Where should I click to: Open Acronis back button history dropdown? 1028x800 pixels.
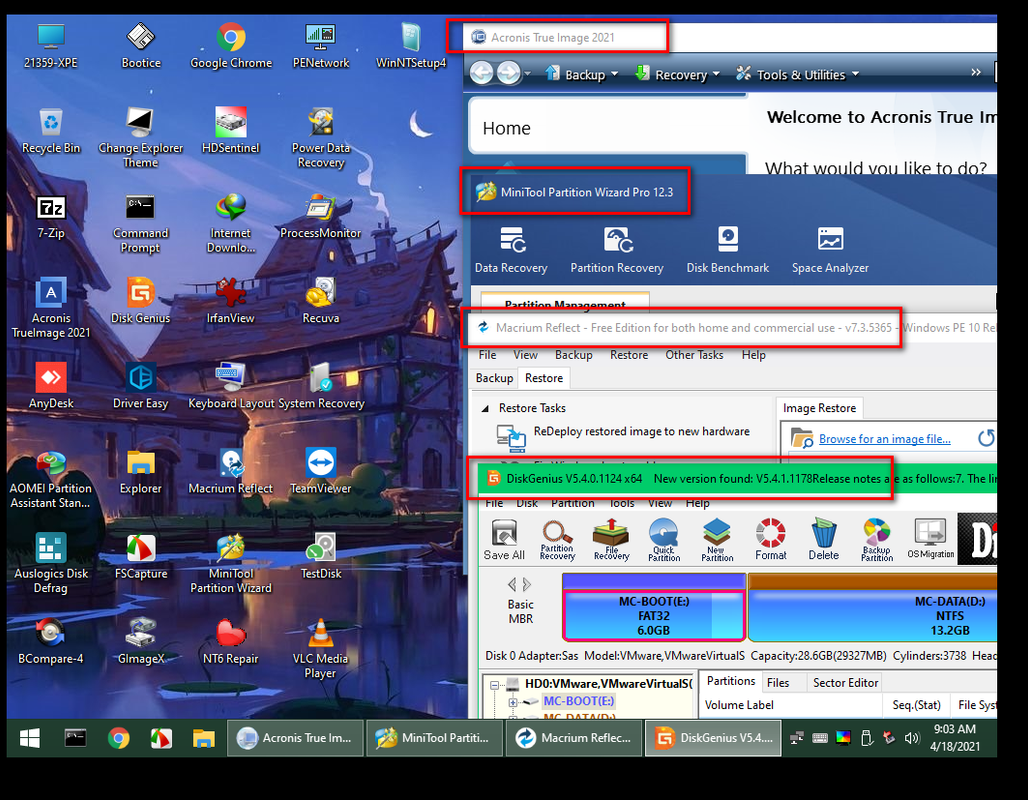[x=527, y=73]
